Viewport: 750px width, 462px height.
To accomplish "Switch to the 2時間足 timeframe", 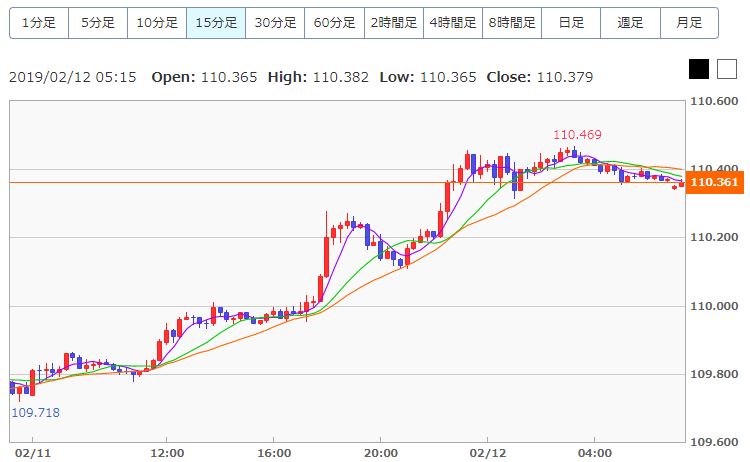I will tap(393, 22).
